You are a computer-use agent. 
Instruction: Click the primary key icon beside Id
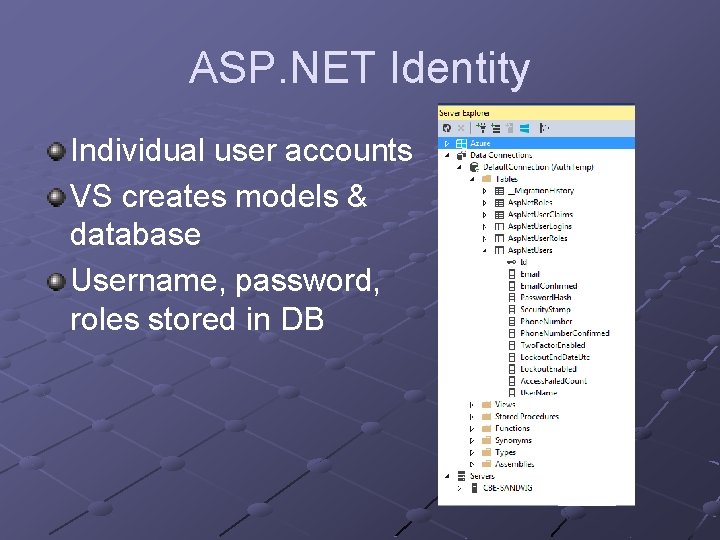point(511,262)
